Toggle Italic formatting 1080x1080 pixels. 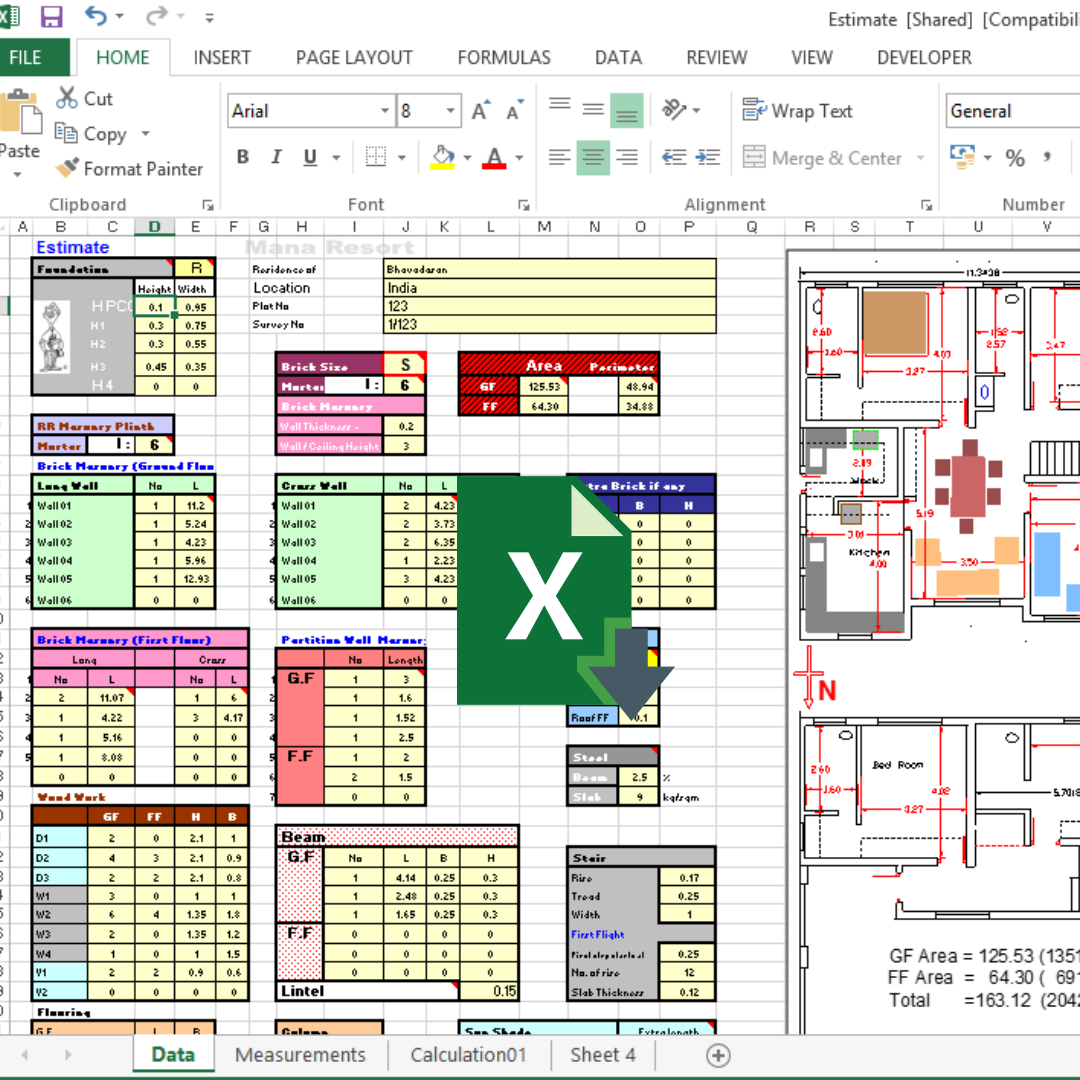pyautogui.click(x=276, y=158)
